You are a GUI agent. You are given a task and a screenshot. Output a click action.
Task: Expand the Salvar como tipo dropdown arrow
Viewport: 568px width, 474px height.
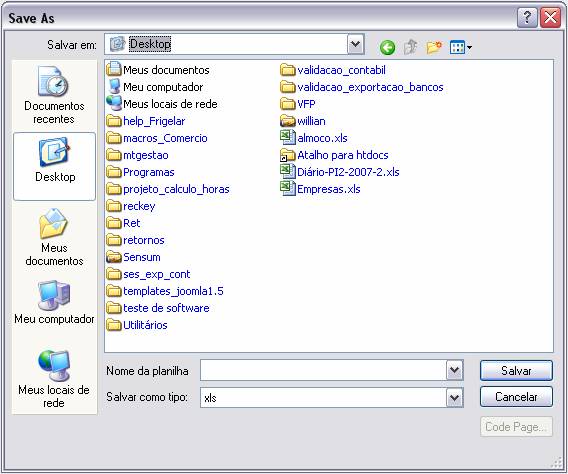tap(455, 397)
